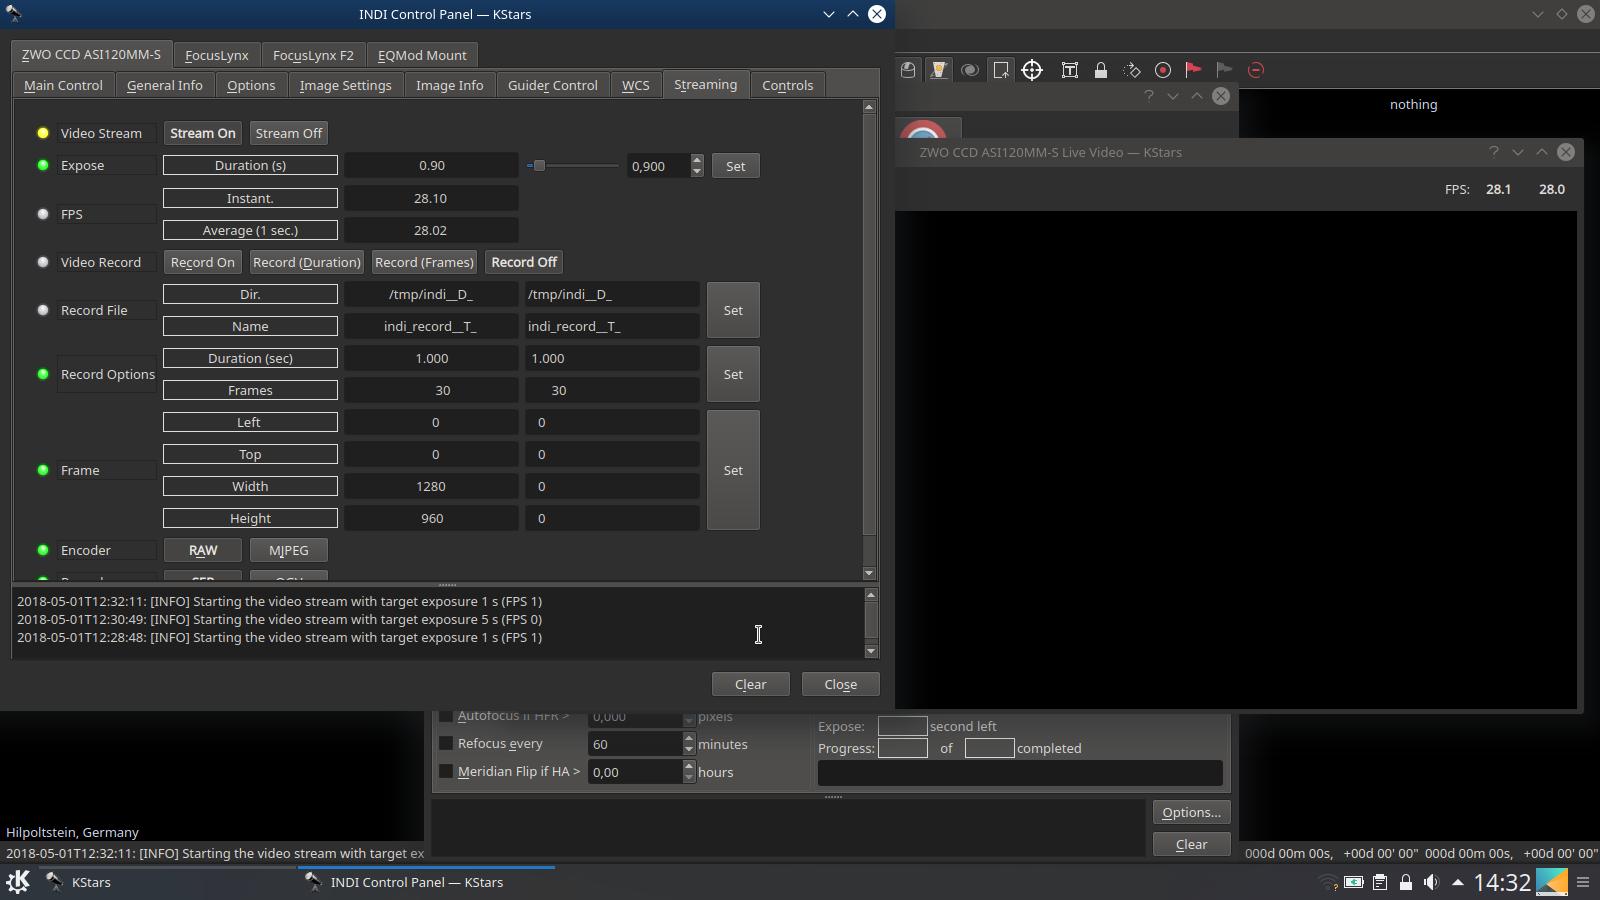1600x900 pixels.
Task: Click the galaxy spiral toolbar icon
Action: (969, 70)
